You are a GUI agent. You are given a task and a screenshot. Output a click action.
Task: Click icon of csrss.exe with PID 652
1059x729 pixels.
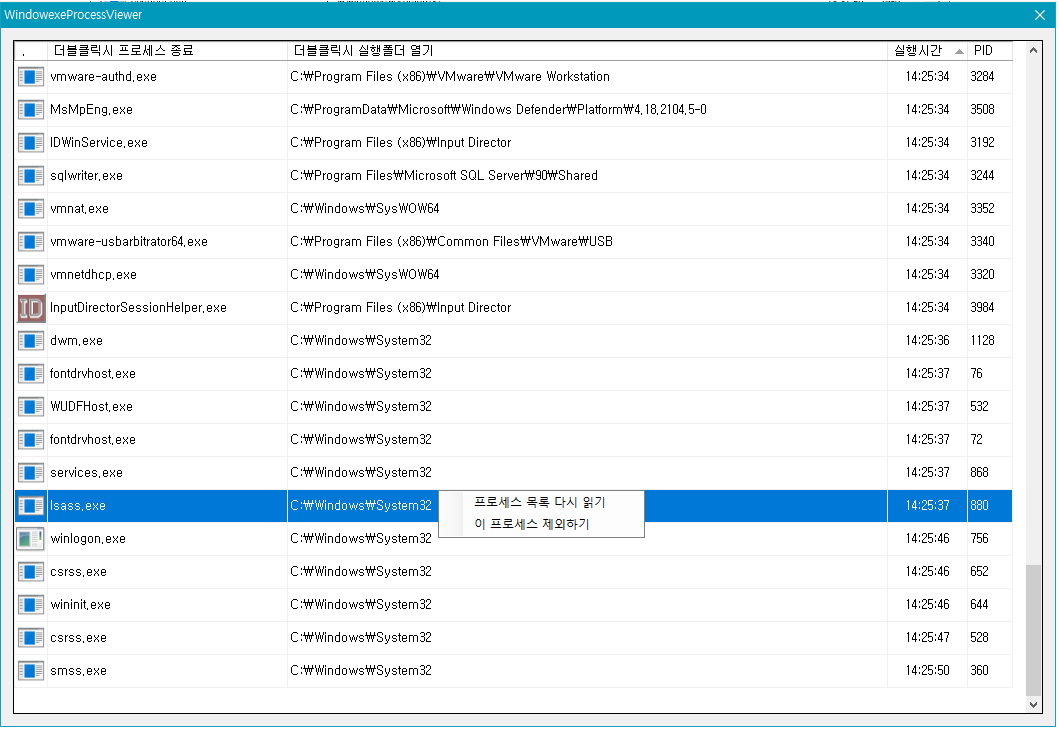[30, 572]
